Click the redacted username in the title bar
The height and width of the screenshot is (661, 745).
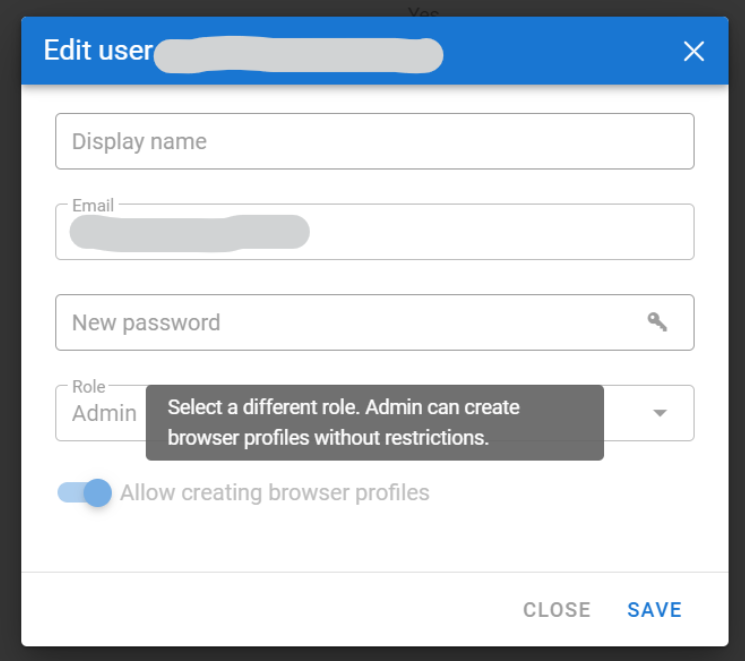click(298, 53)
